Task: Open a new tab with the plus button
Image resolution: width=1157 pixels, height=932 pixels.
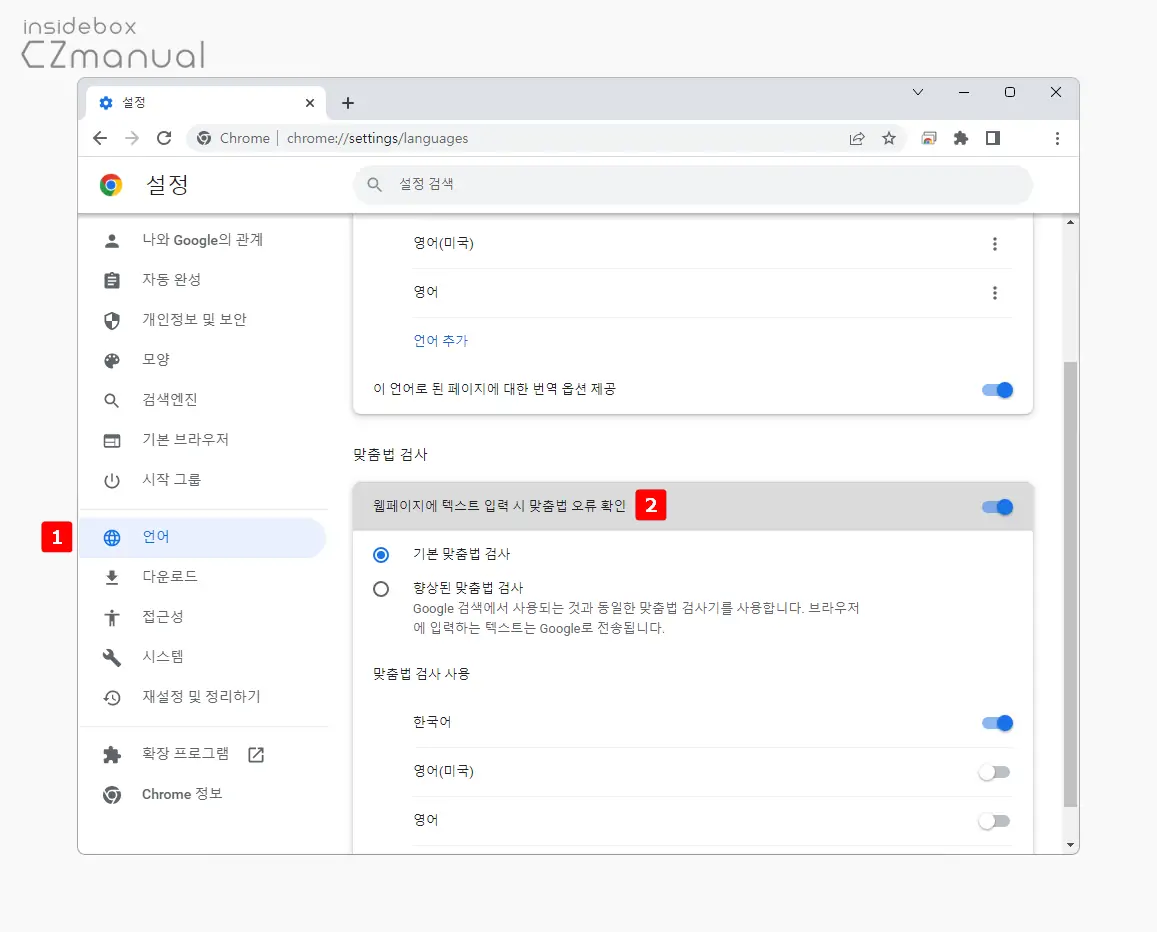Action: coord(348,103)
